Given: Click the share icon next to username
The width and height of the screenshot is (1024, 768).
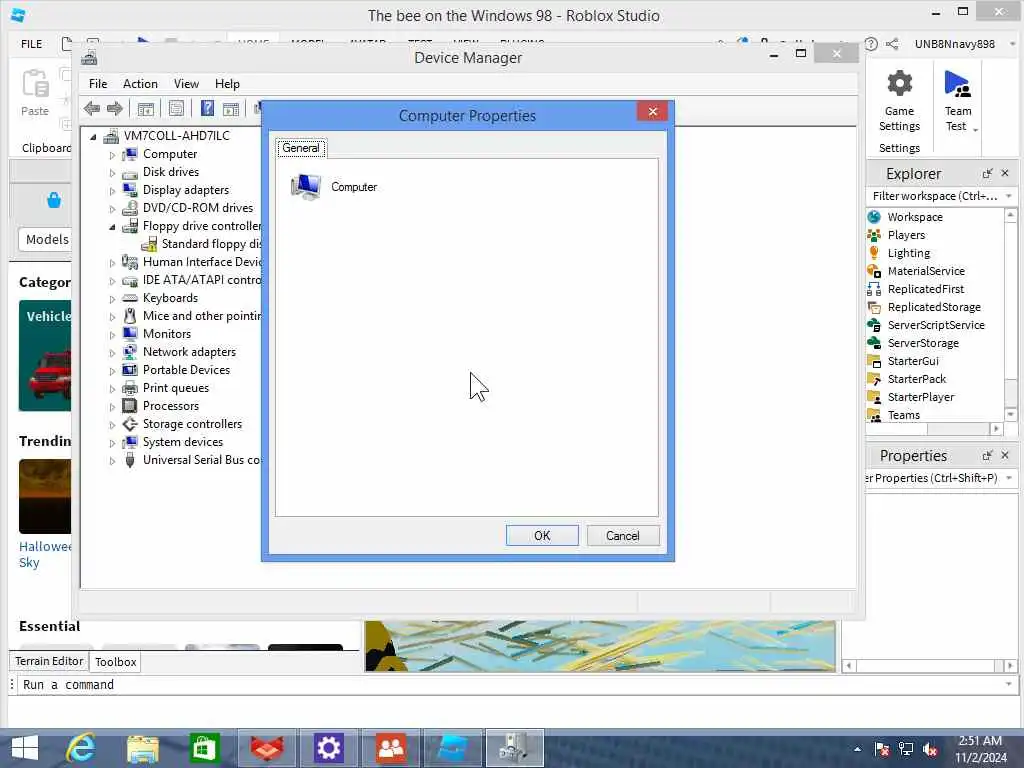Looking at the screenshot, I should [891, 44].
